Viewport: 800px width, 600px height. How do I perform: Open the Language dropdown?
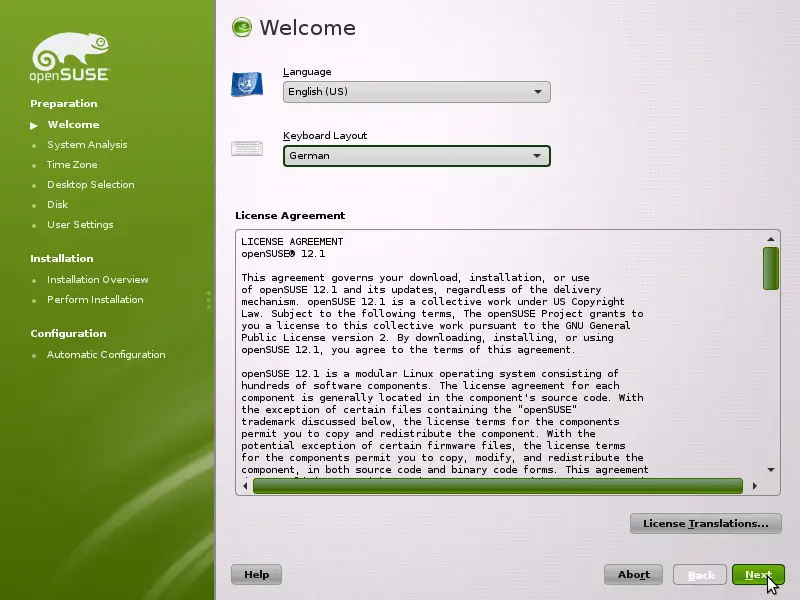point(416,92)
